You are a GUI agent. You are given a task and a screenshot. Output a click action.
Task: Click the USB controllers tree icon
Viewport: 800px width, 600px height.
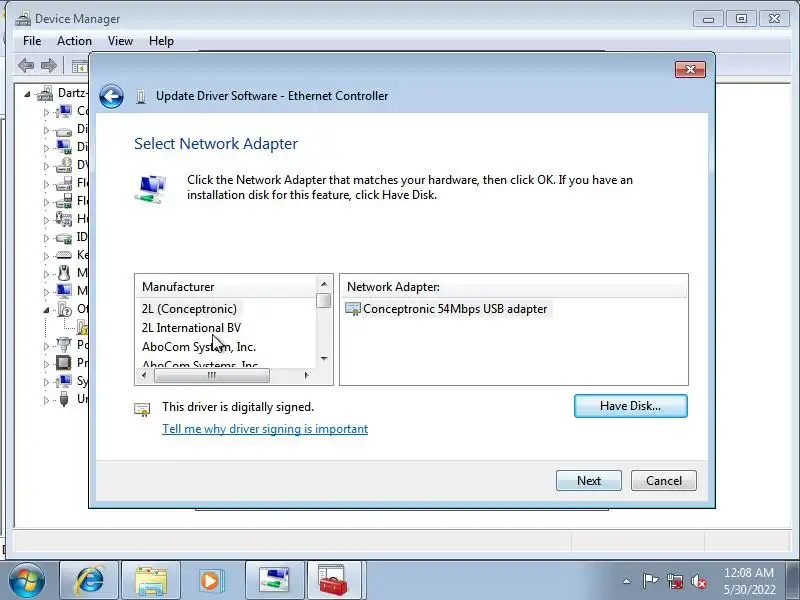click(64, 398)
